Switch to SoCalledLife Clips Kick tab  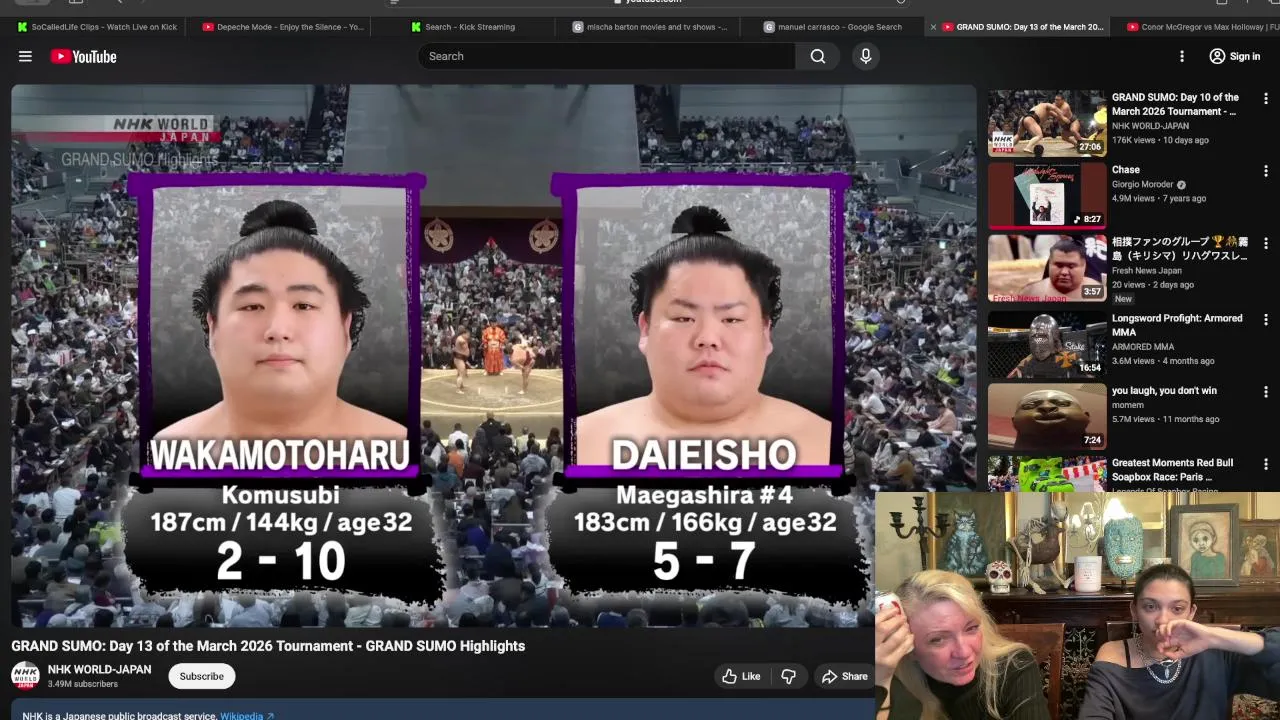click(x=97, y=27)
